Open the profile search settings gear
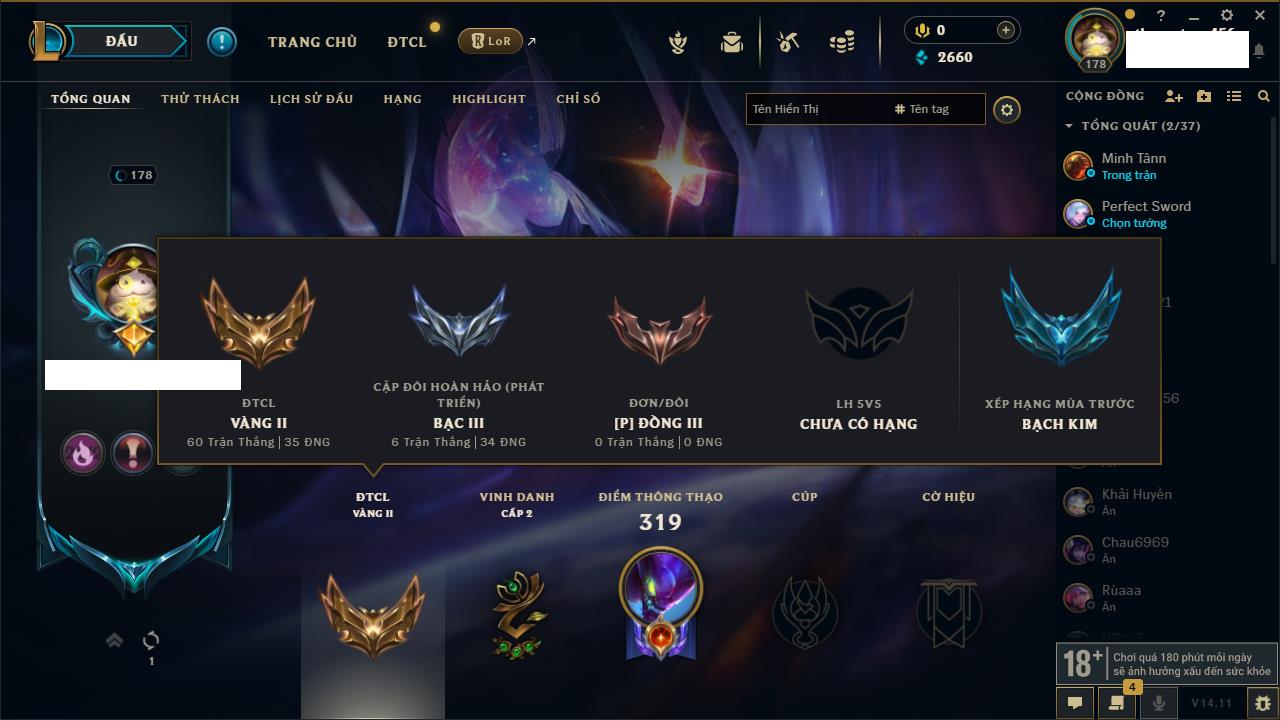Image resolution: width=1280 pixels, height=720 pixels. click(1007, 109)
